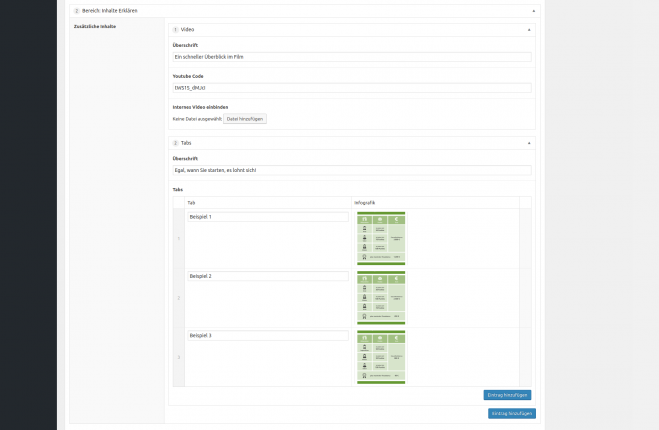The height and width of the screenshot is (430, 659).
Task: Click the Beispiel 1 tab name field
Action: [267, 217]
